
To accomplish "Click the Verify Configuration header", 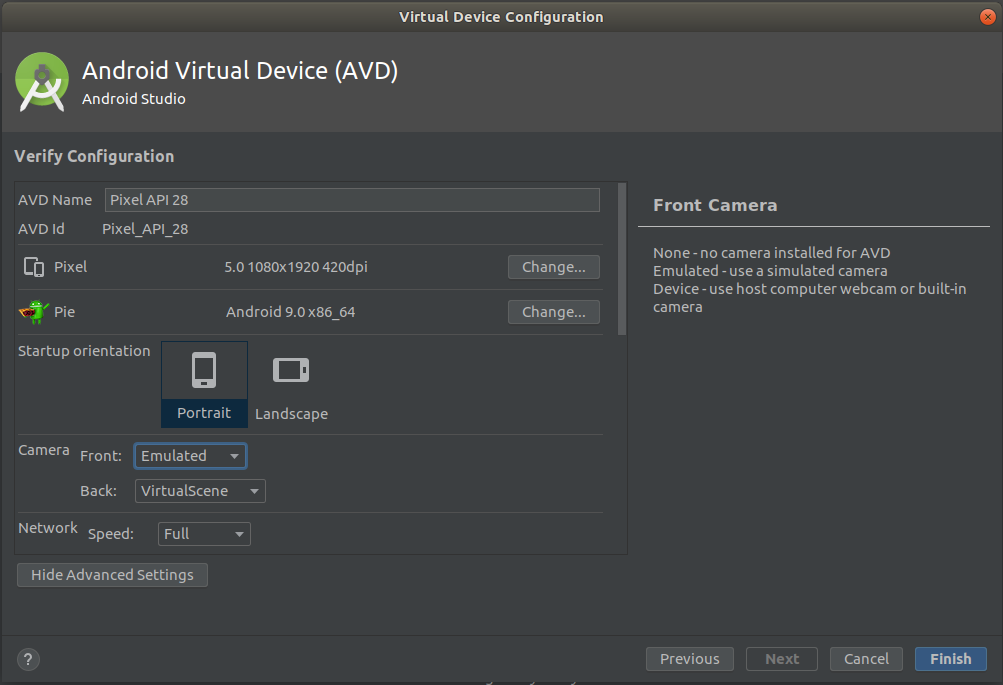I will (94, 156).
